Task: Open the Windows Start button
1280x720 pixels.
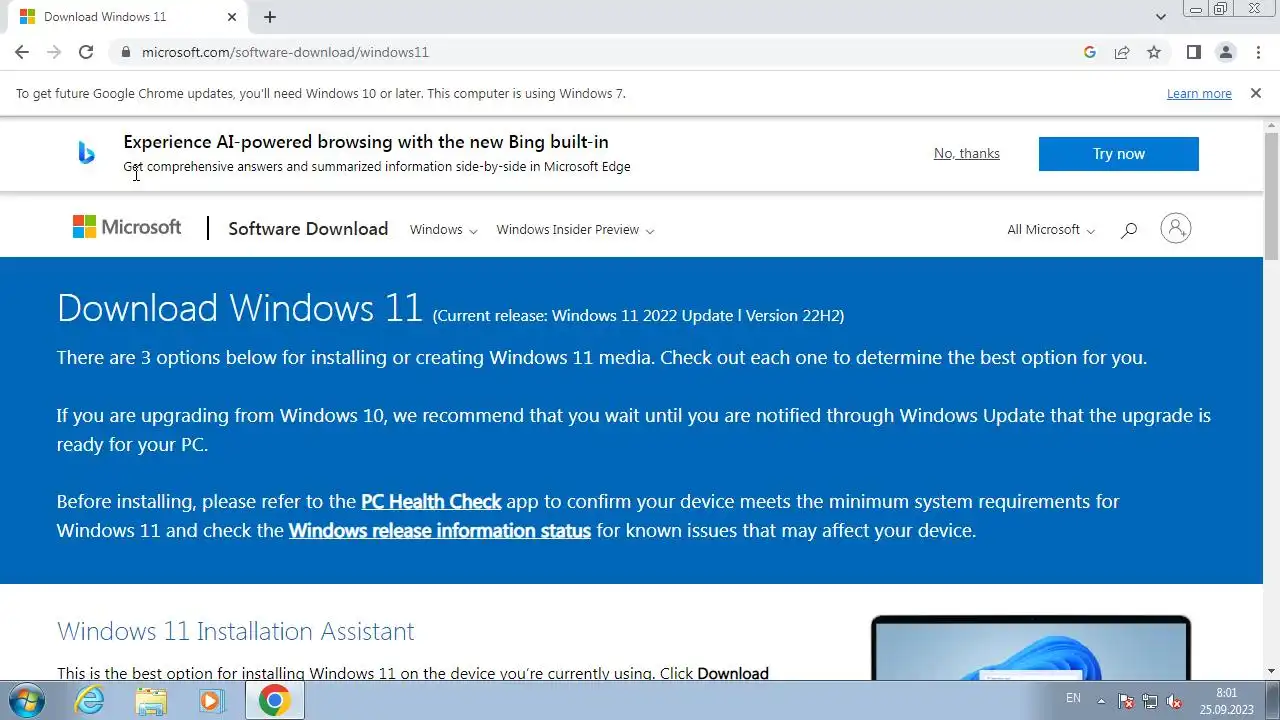Action: 27,700
